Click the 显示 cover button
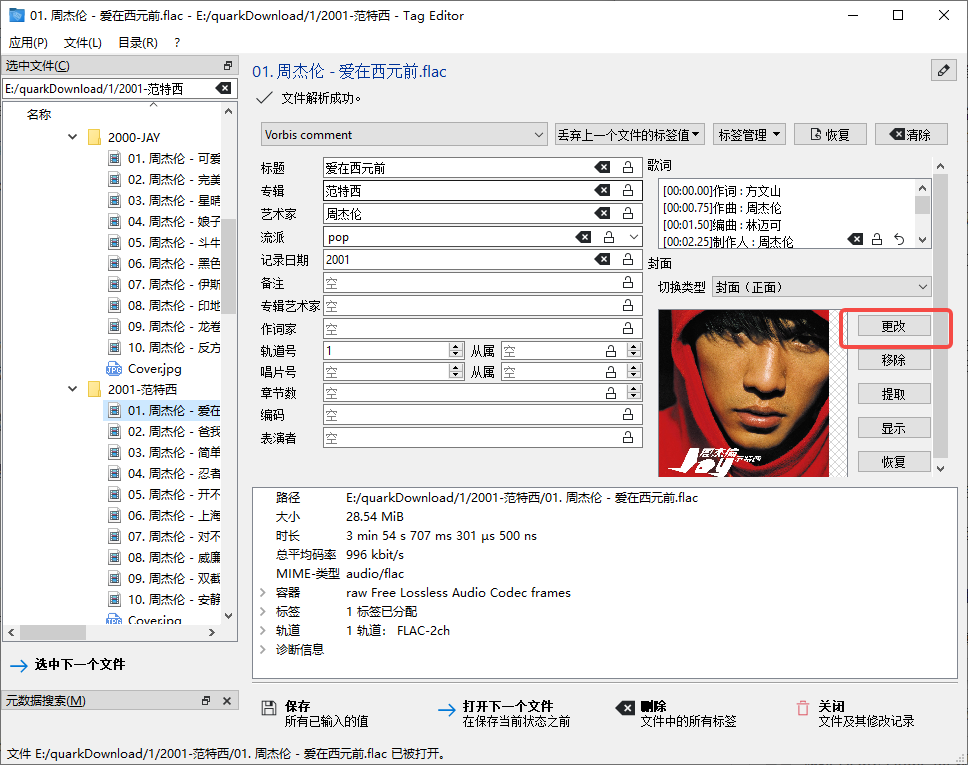The height and width of the screenshot is (765, 968). [893, 428]
